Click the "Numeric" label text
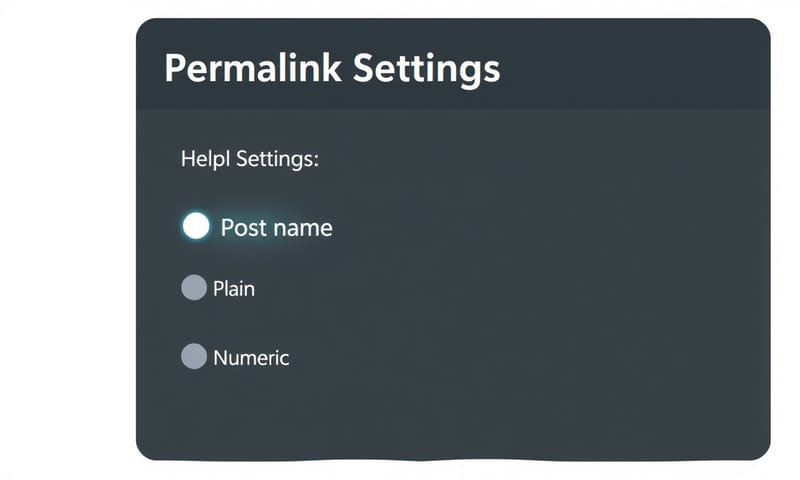The width and height of the screenshot is (800, 480). pos(251,357)
